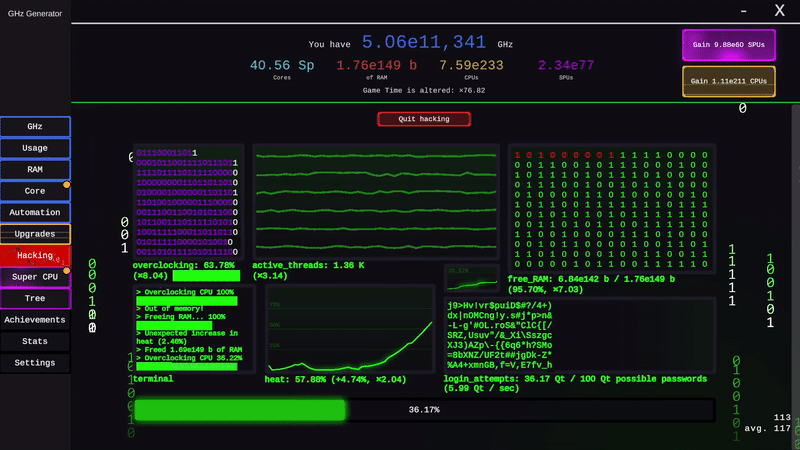
Task: Click the 1.76e149 b RAM value
Action: tap(376, 66)
